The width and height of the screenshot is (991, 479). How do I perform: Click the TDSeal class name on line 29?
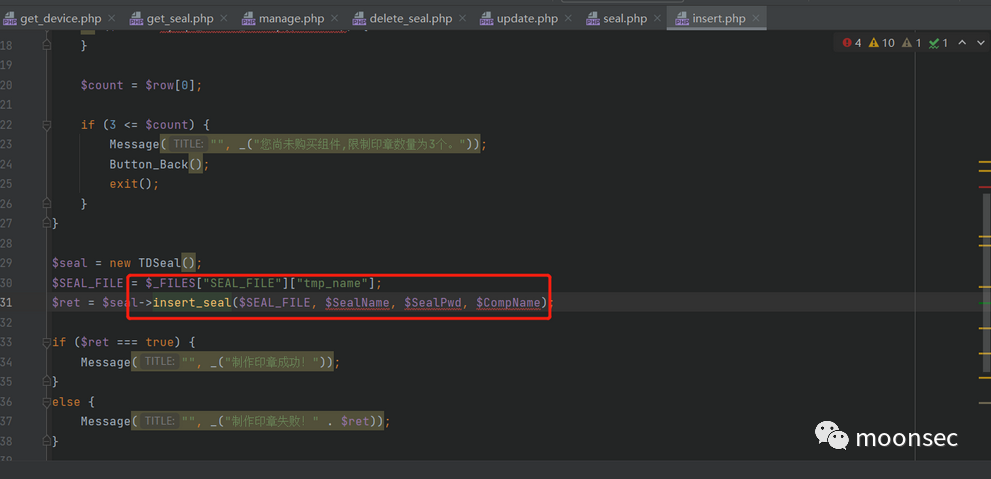[x=159, y=263]
